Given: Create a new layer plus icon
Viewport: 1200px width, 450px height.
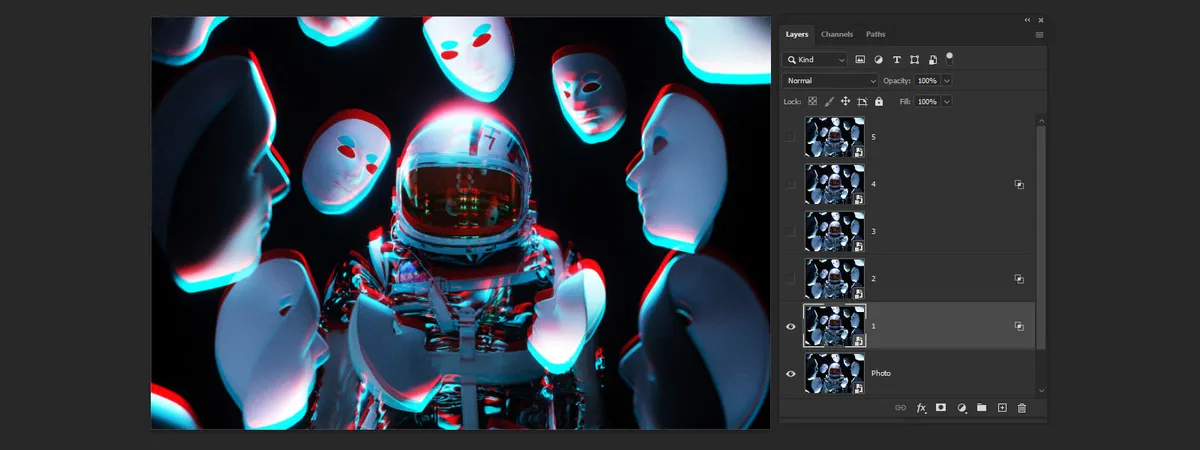Looking at the screenshot, I should click(x=1002, y=408).
